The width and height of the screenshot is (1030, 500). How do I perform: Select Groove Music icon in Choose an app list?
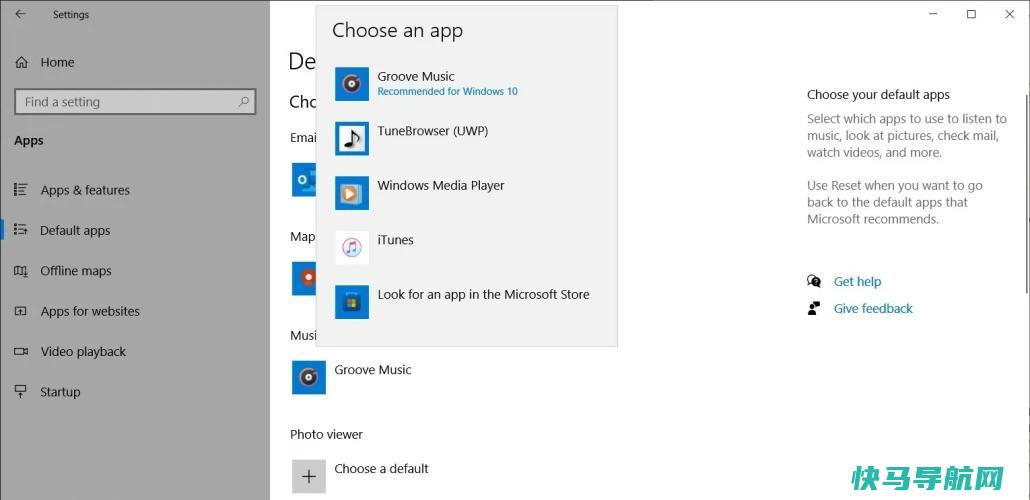351,83
